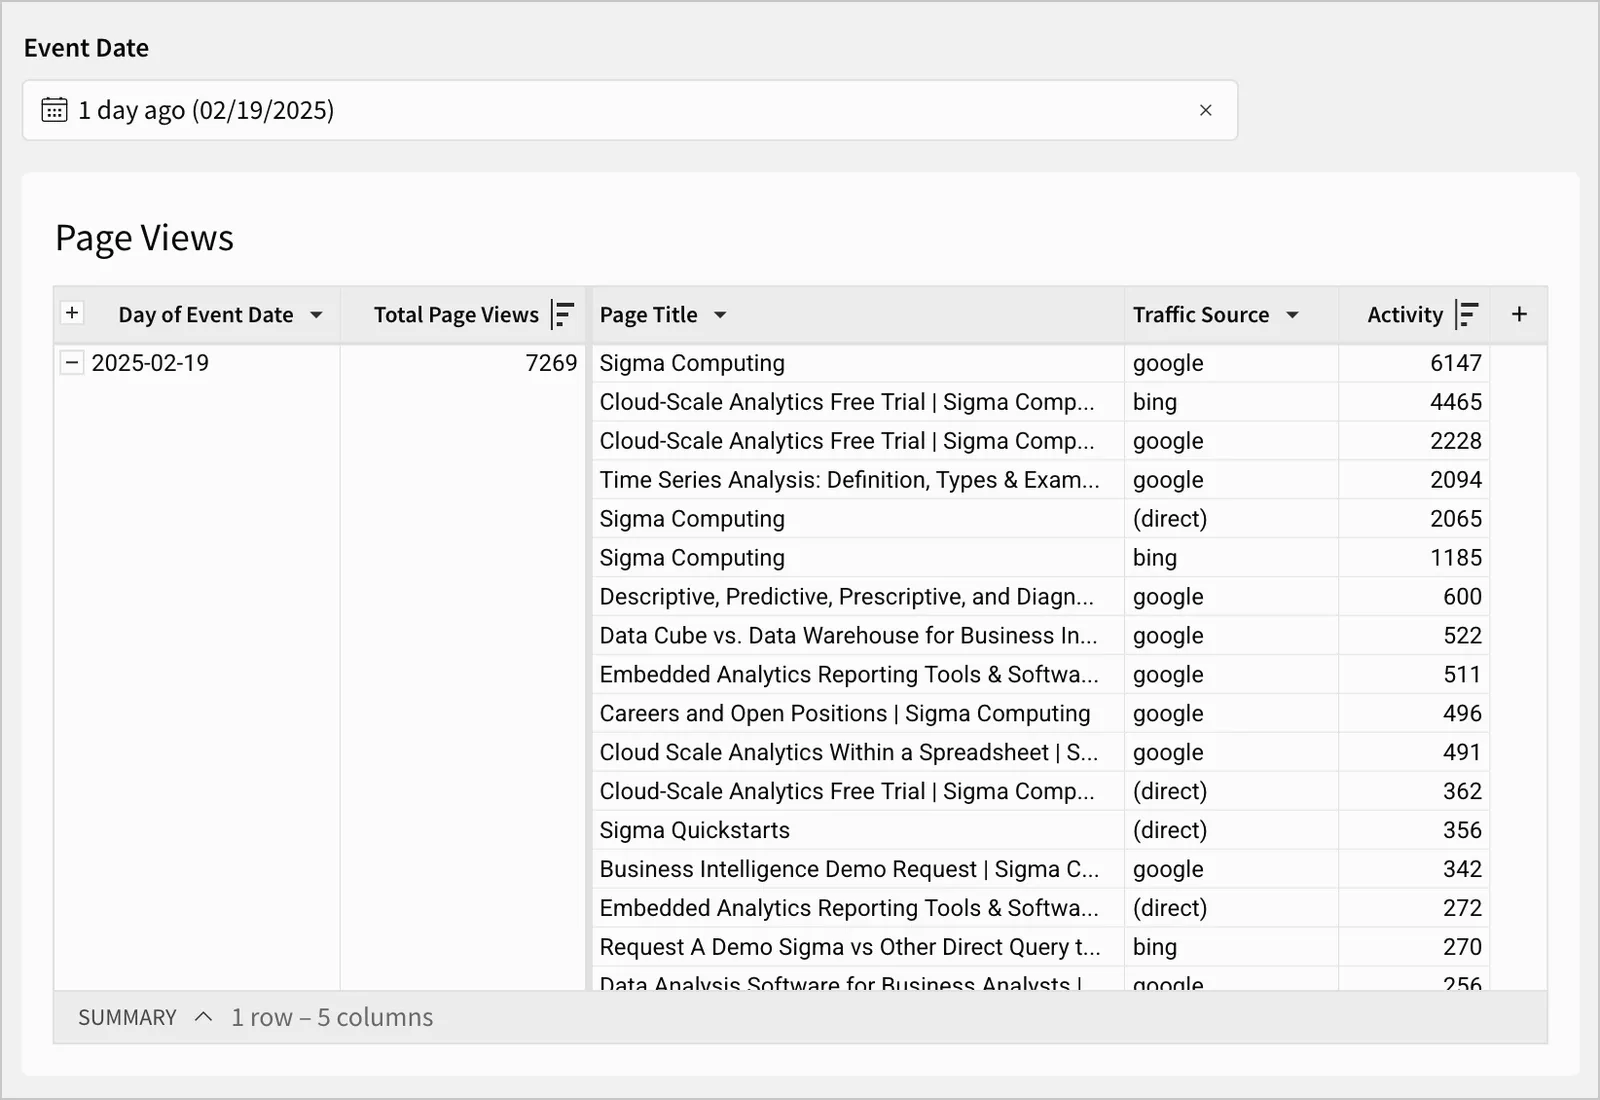Click the 2065 activity value
Screen dimensions: 1600x1100
1456,519
